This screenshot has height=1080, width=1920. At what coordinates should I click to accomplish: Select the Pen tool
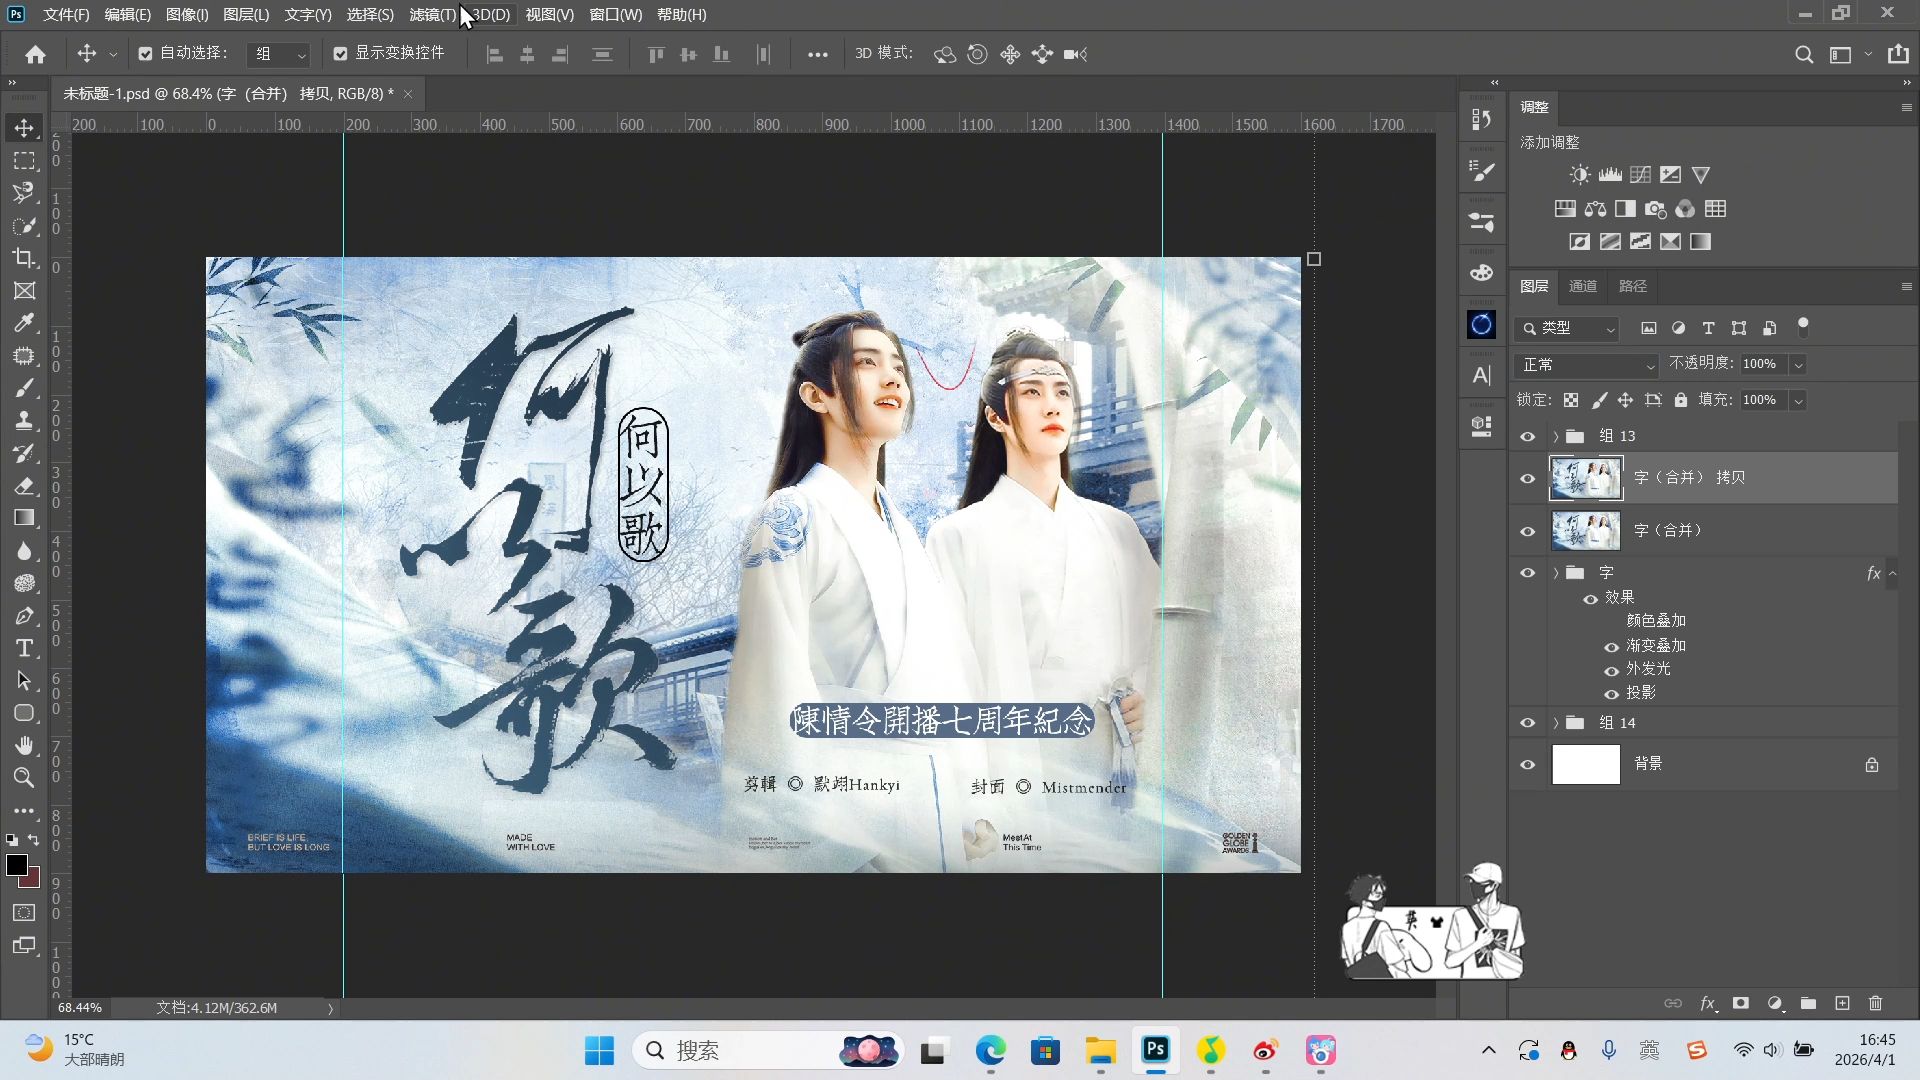coord(24,616)
